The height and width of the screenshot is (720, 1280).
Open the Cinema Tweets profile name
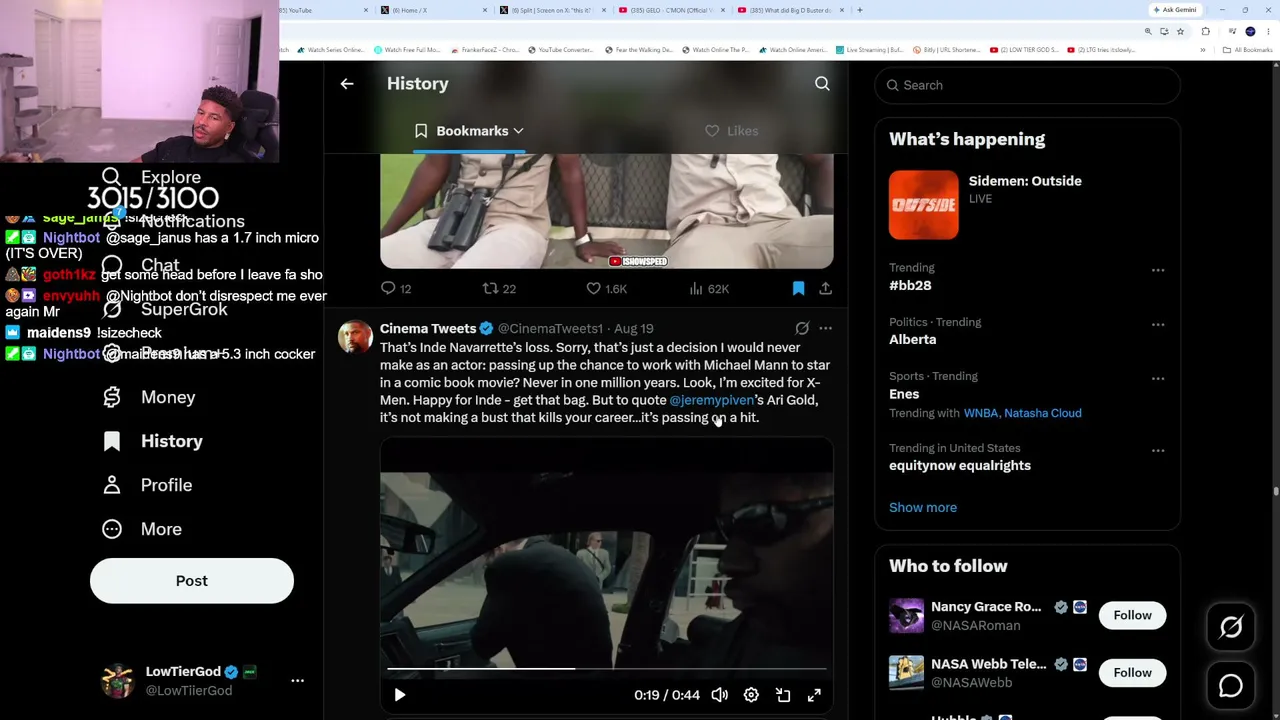click(428, 328)
